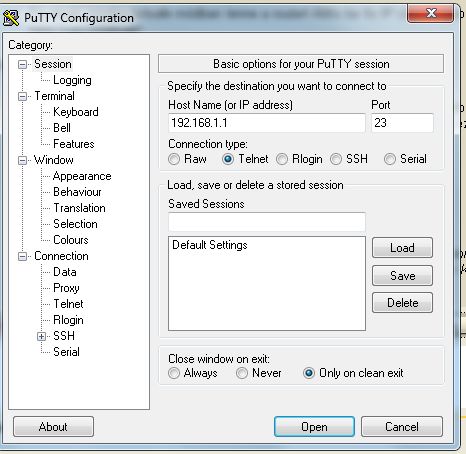Screen dimensions: 466x454
Task: Open Serial settings in category tree
Action: tap(66, 352)
